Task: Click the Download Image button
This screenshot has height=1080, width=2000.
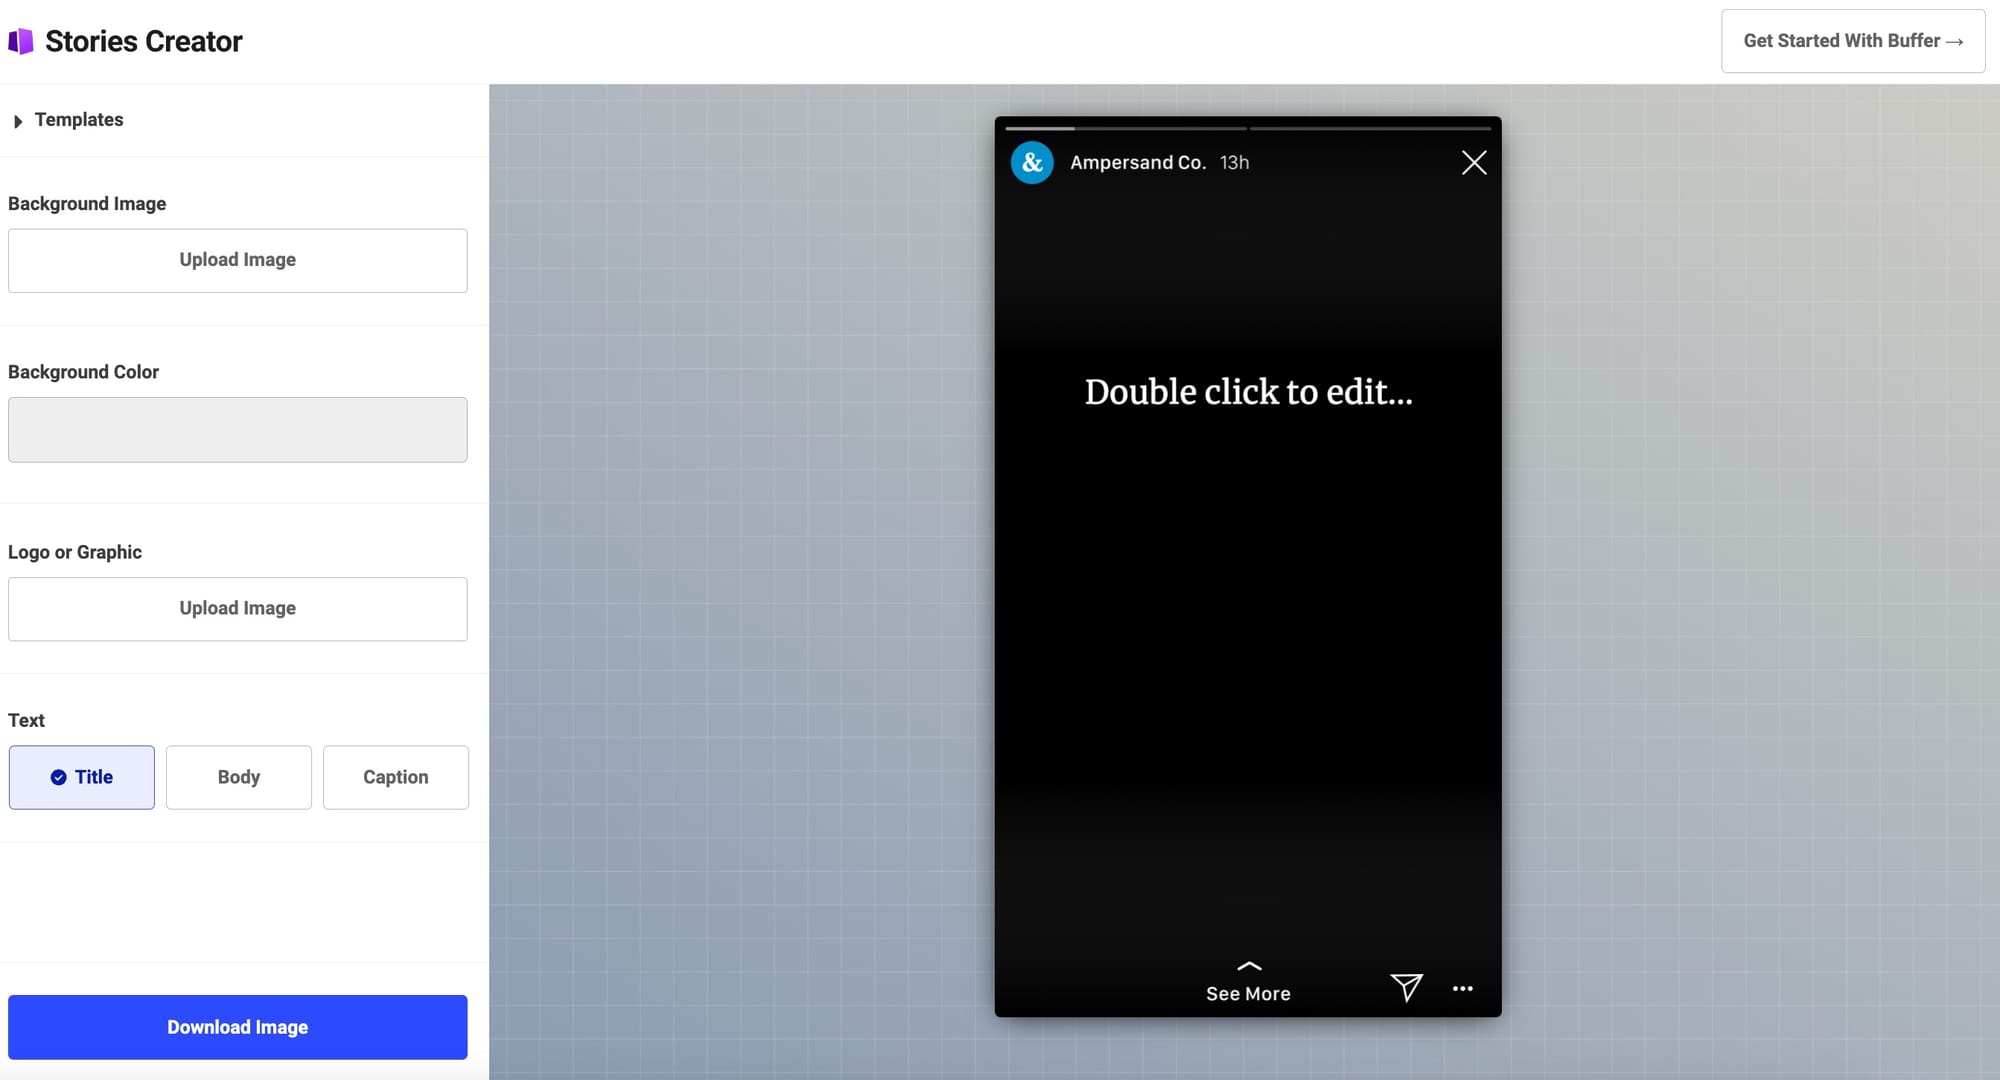Action: [238, 1027]
